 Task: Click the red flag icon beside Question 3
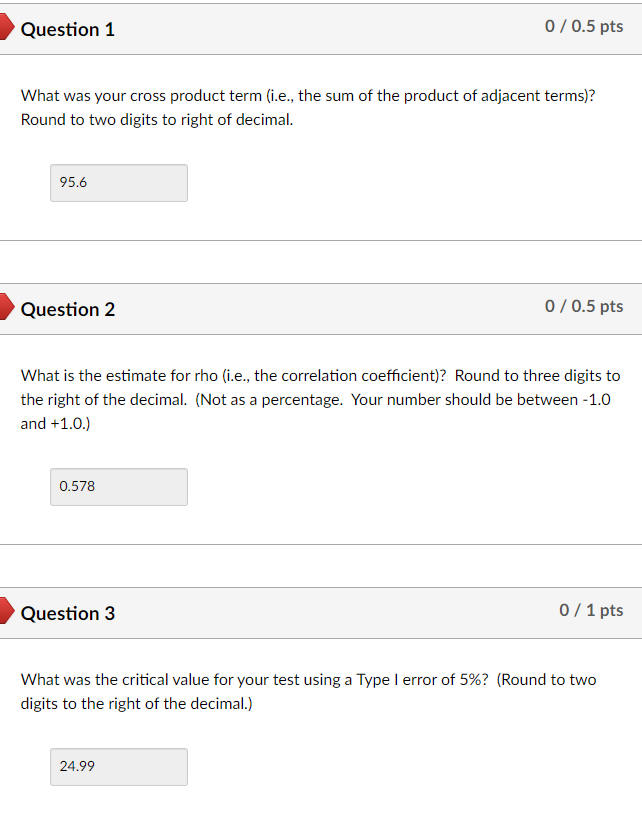pyautogui.click(x=6, y=614)
